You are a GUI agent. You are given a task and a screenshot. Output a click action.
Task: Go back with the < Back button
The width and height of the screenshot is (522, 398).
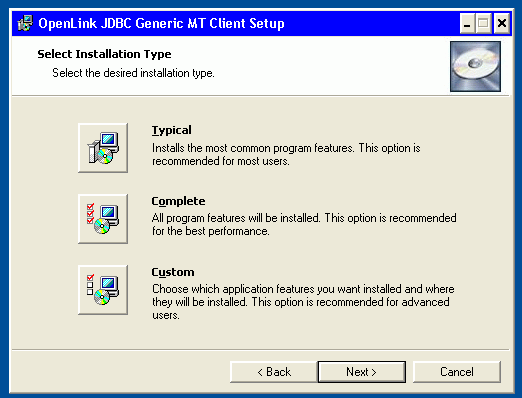click(274, 372)
